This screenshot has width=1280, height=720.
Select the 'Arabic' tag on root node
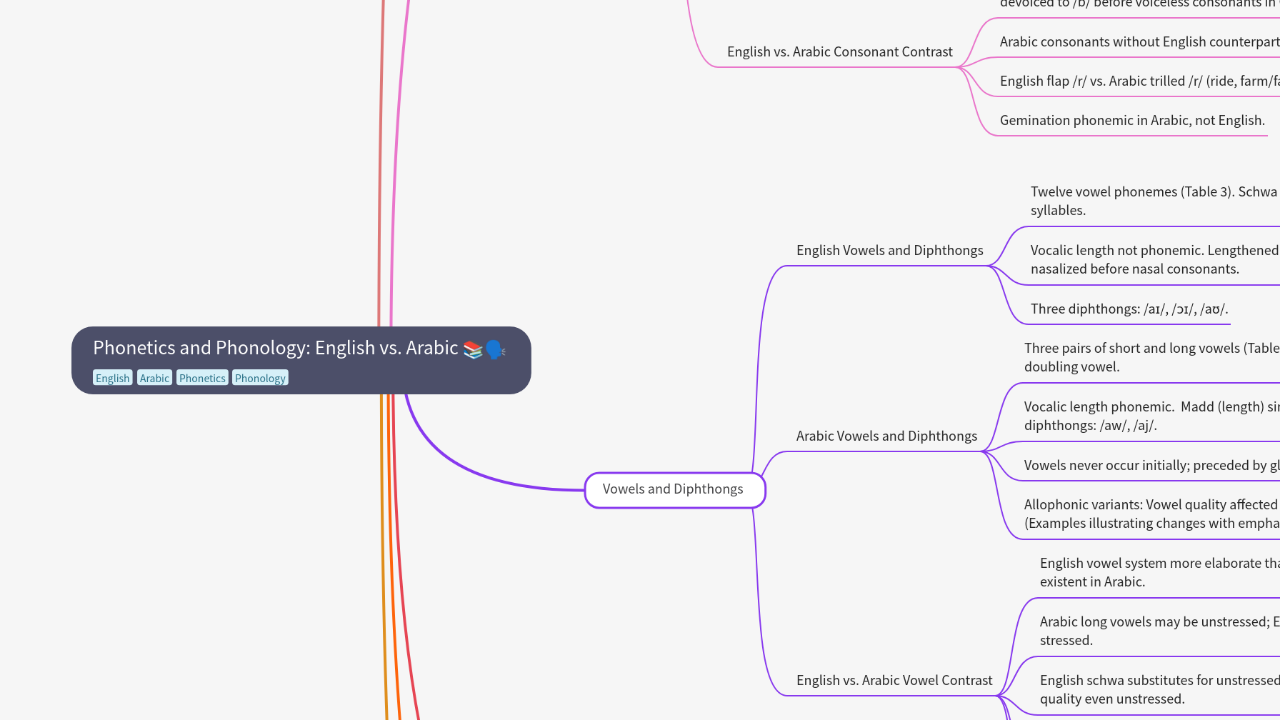(154, 378)
